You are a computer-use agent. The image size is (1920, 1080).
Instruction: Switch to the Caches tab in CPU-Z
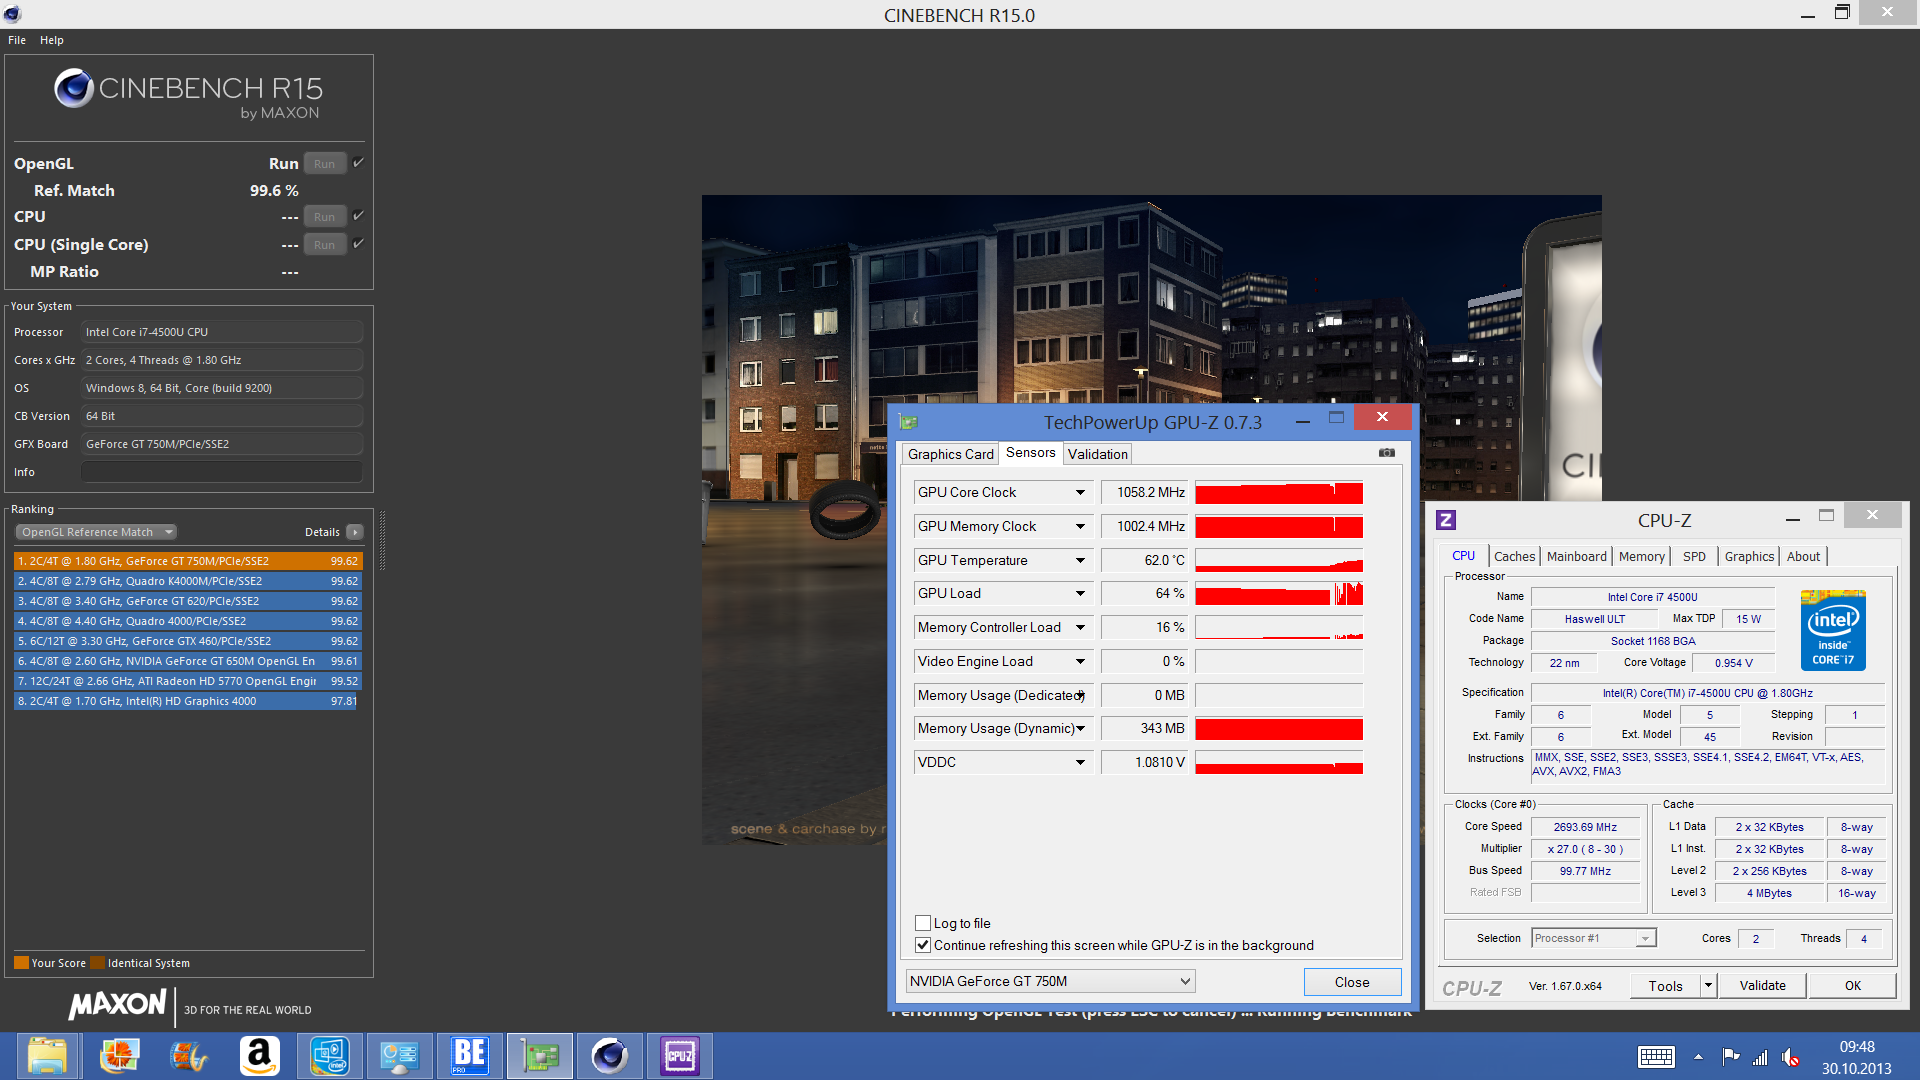point(1514,557)
